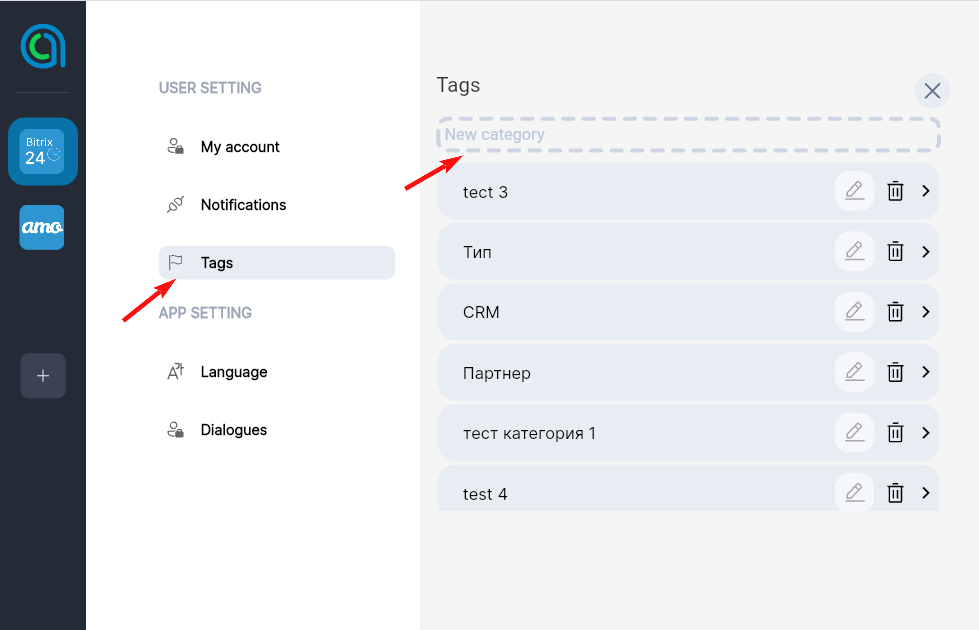Open the Language settings
Viewport: 979px width, 630px height.
[234, 372]
